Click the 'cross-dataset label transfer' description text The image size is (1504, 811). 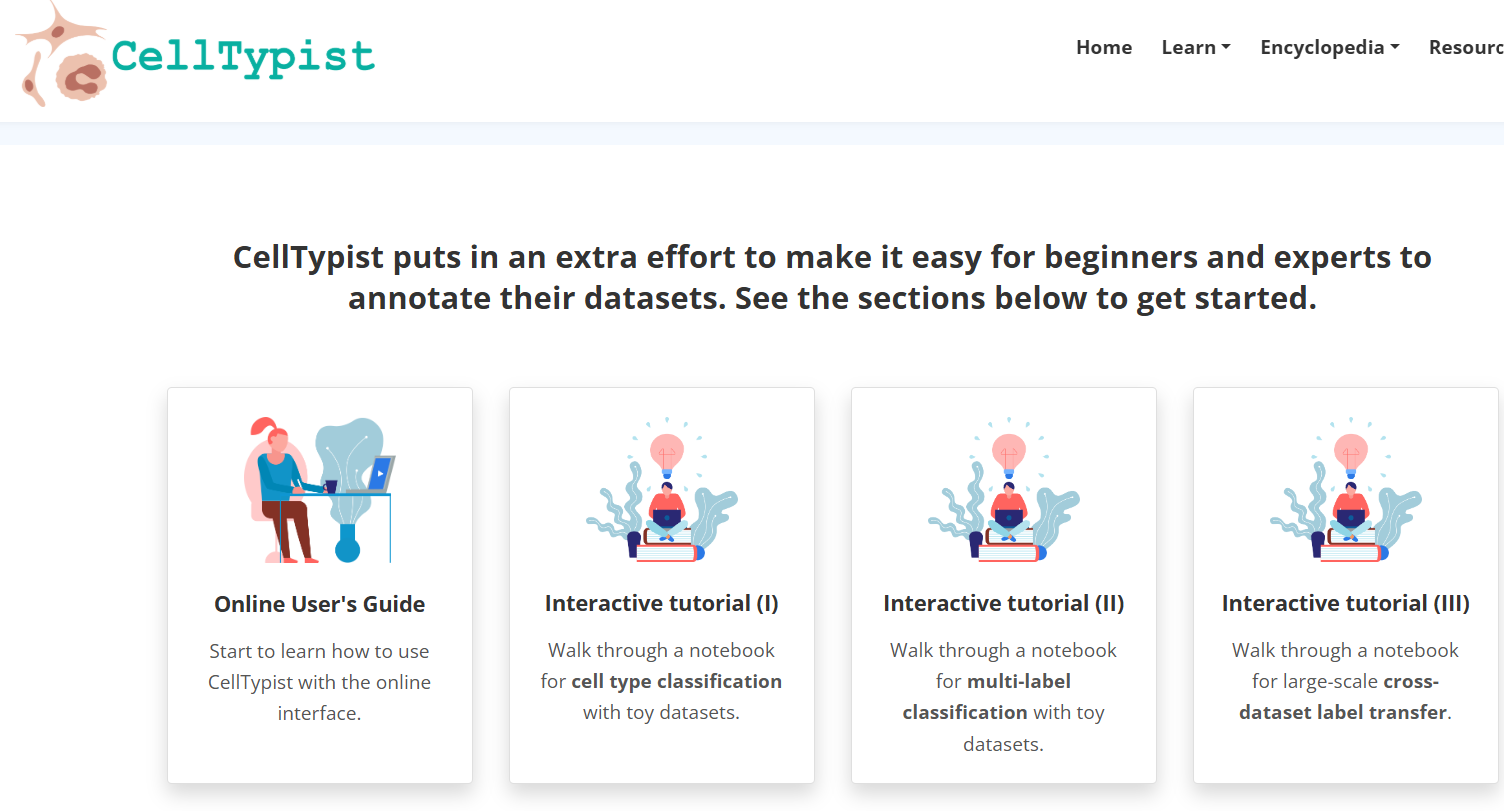pos(1345,697)
